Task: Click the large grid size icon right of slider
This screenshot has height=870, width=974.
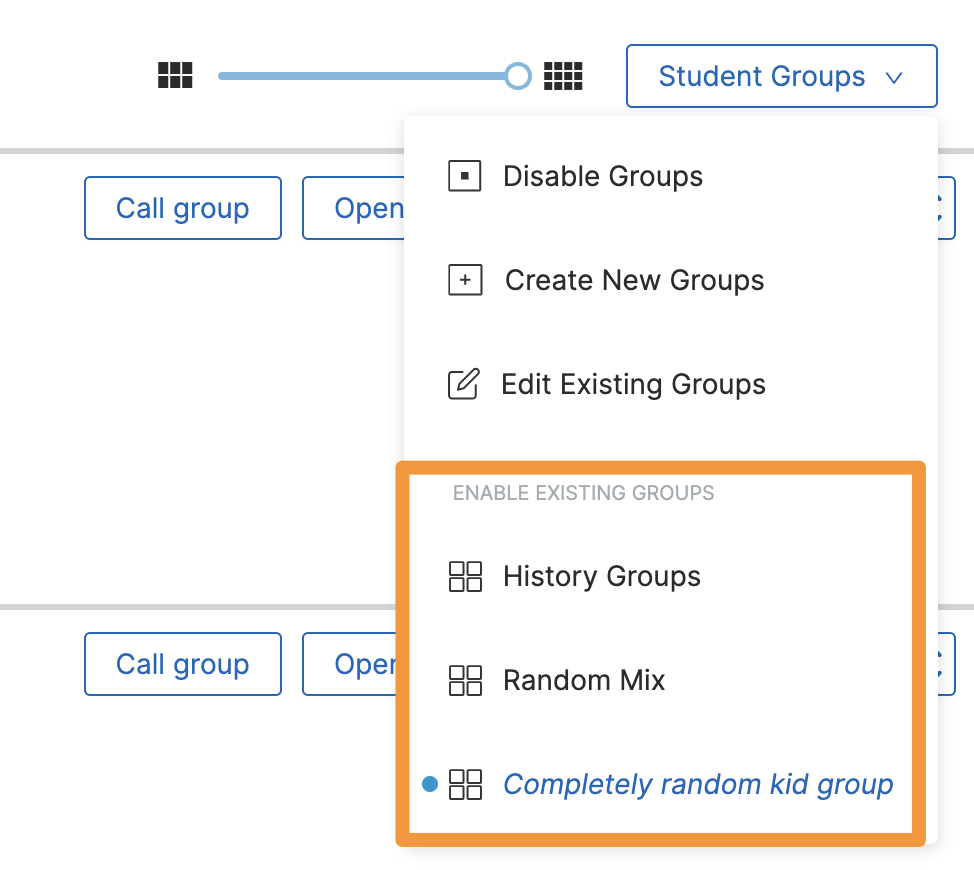Action: click(562, 75)
